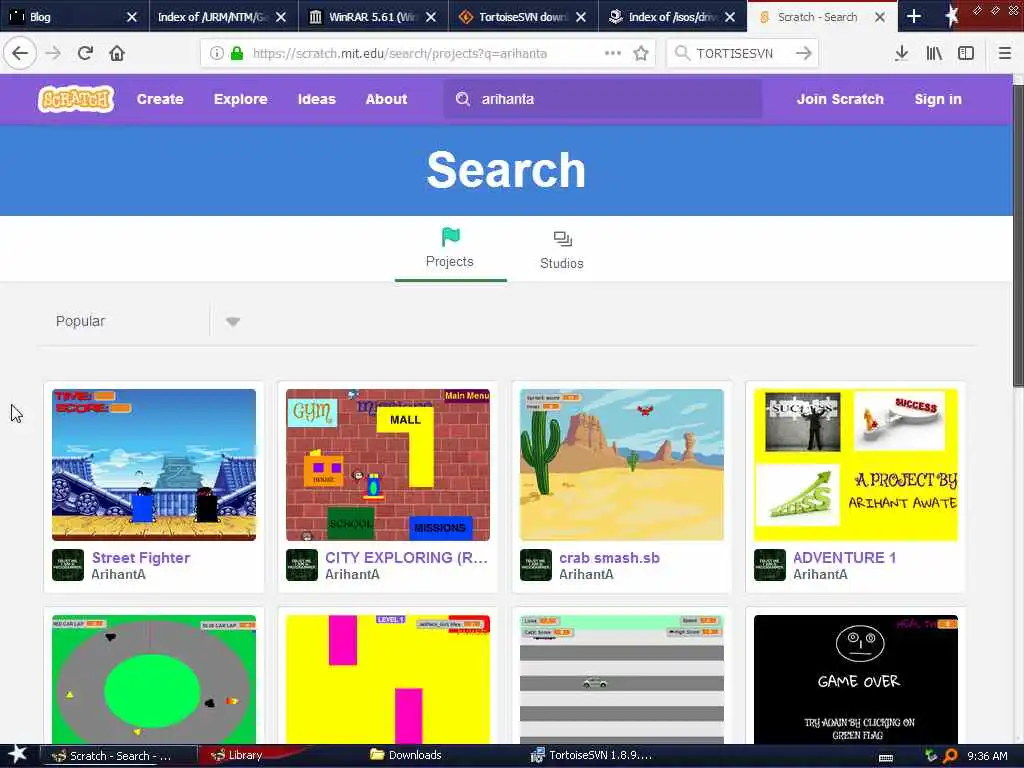
Task: Open ADVENTURE 1 project title link
Action: pyautogui.click(x=844, y=558)
